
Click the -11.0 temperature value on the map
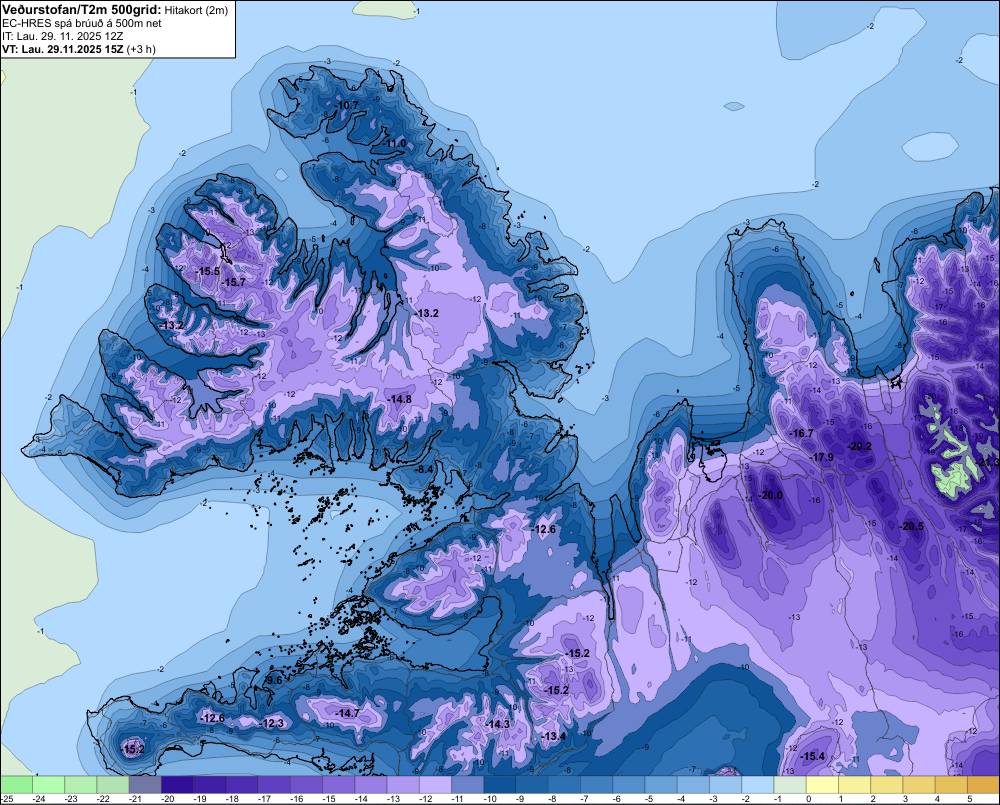(396, 144)
